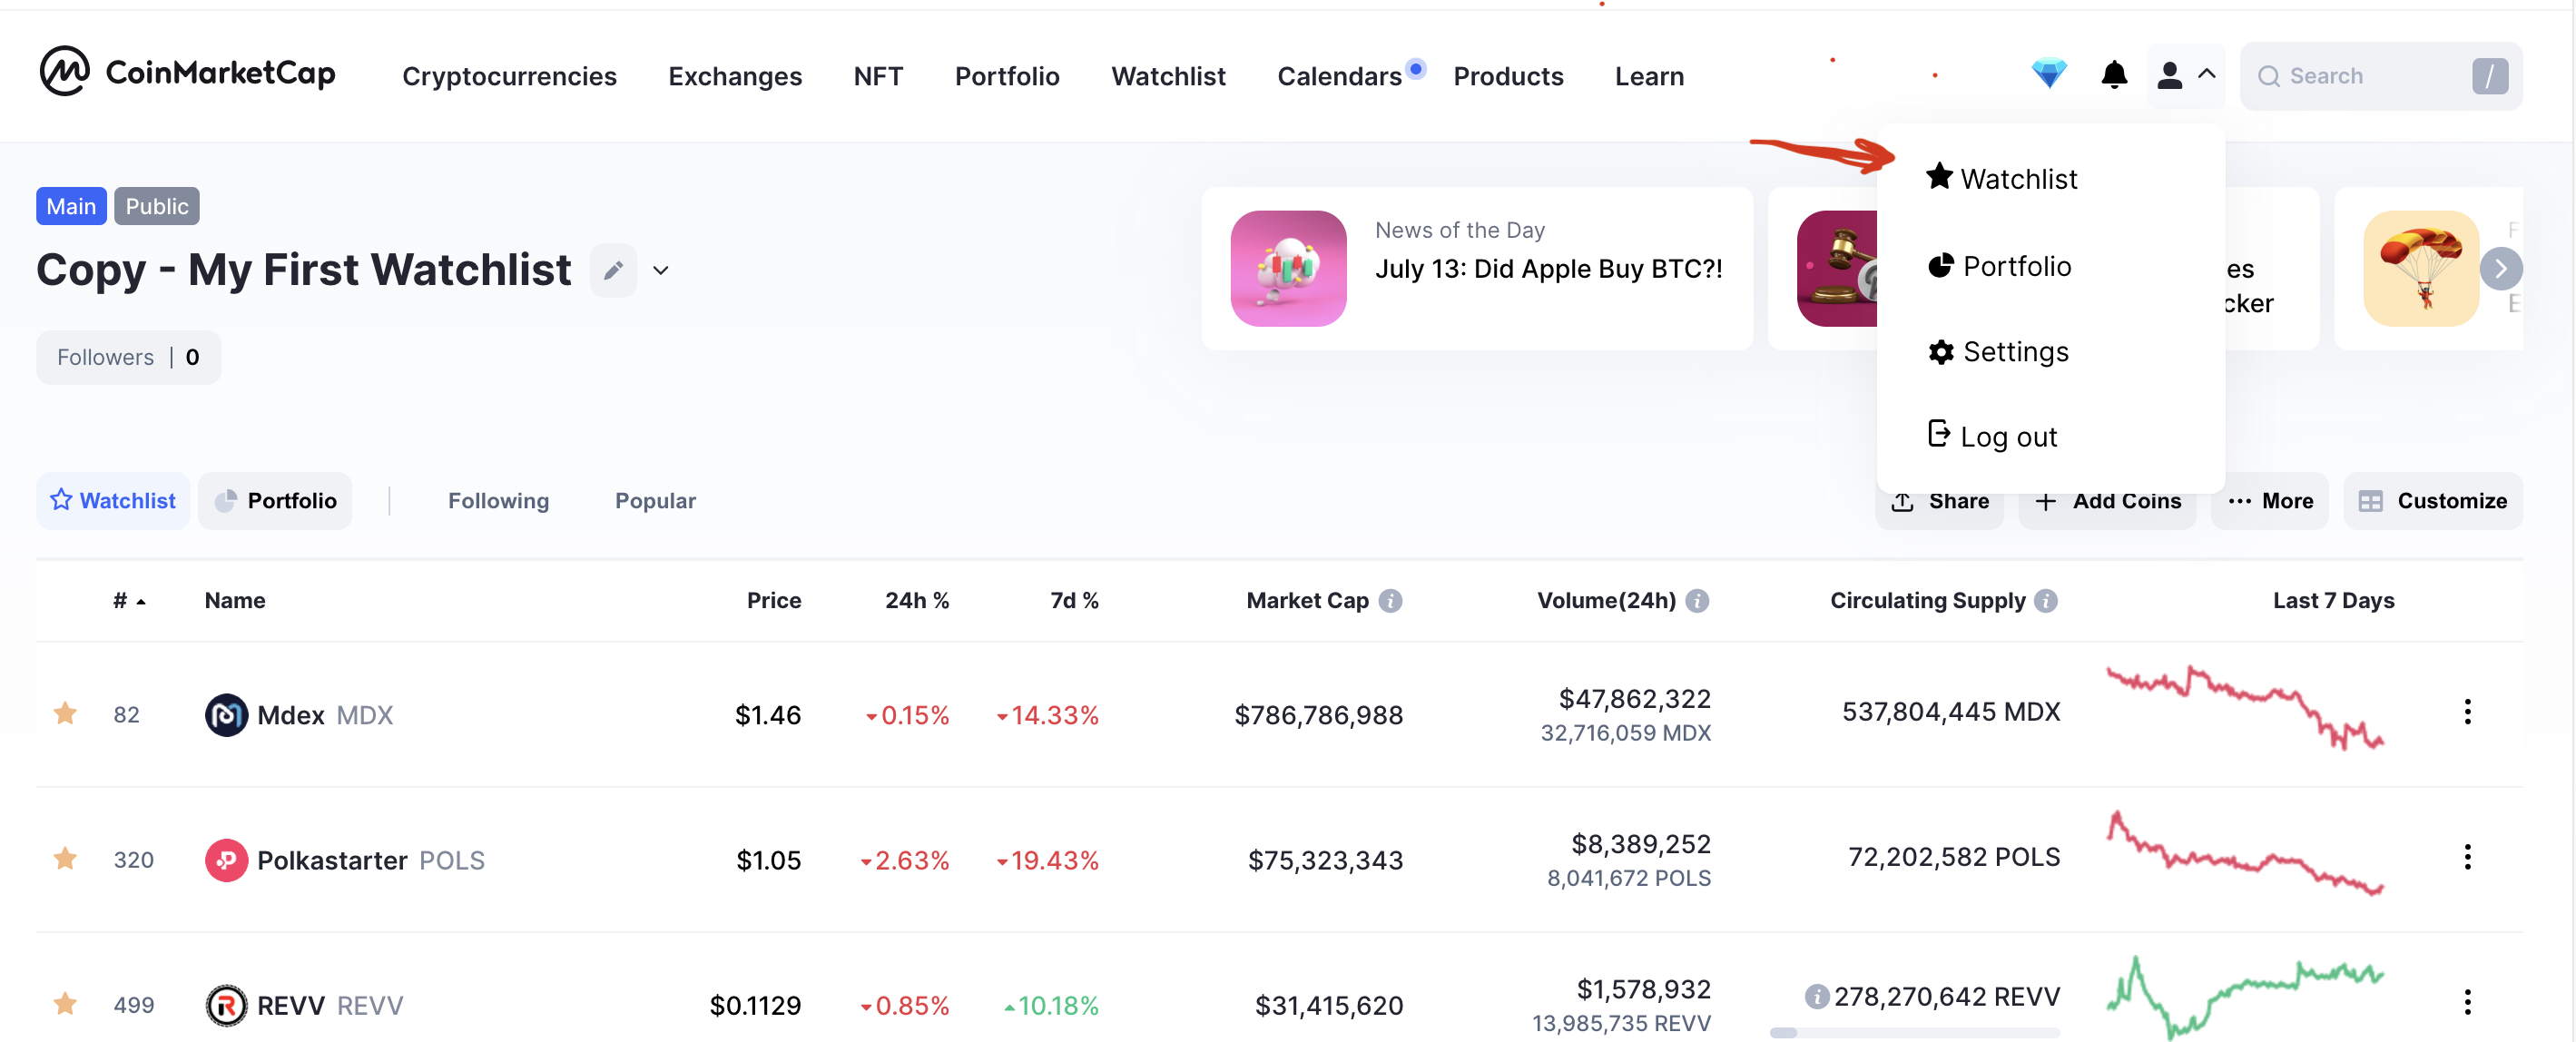Click the CoinMarketCap logo
Screen dimensions: 2576x1042
point(187,72)
